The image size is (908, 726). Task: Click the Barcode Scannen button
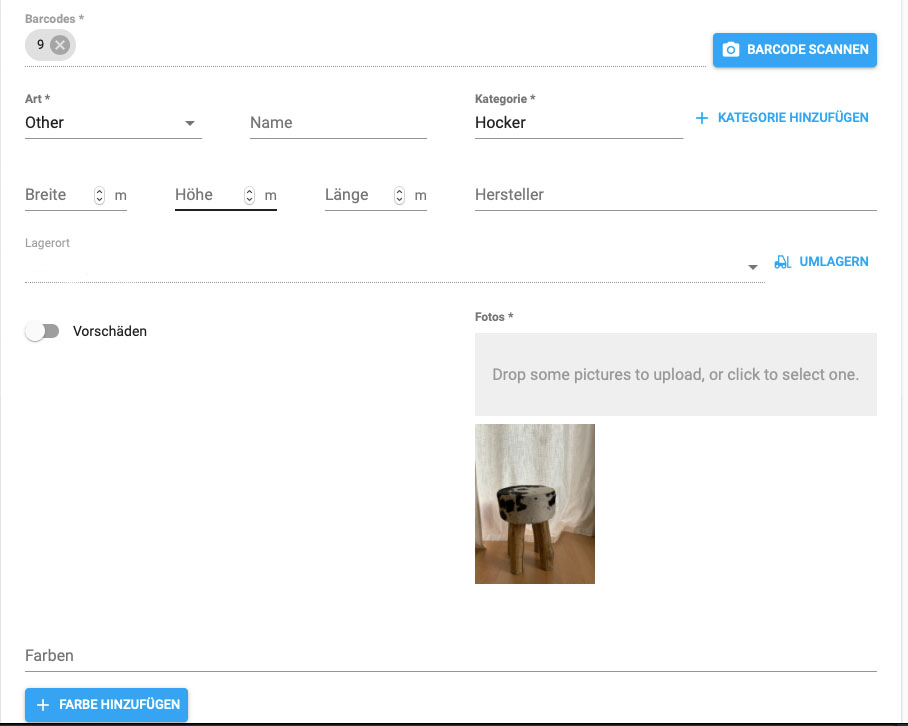(794, 50)
